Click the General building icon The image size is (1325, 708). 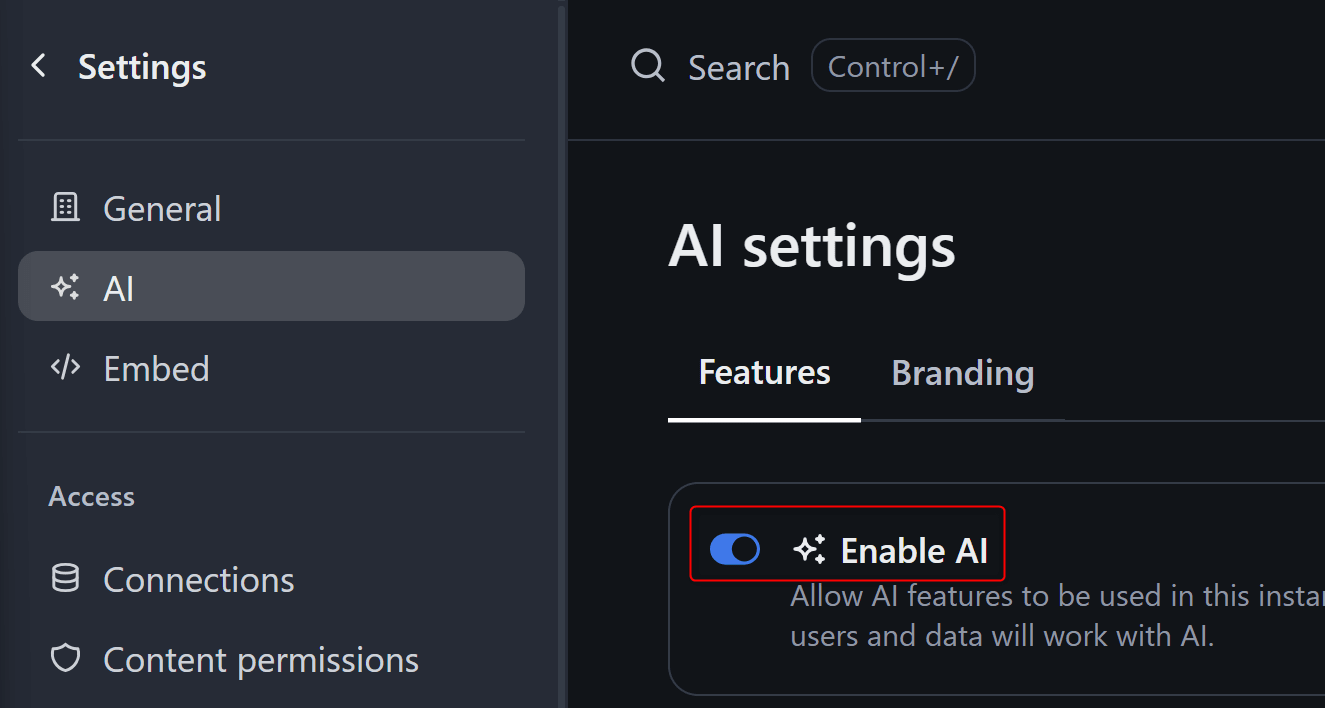click(x=65, y=208)
